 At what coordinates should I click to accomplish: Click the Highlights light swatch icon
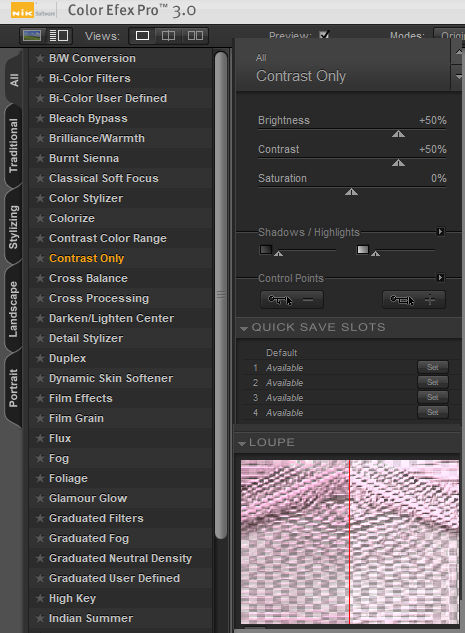[x=362, y=249]
